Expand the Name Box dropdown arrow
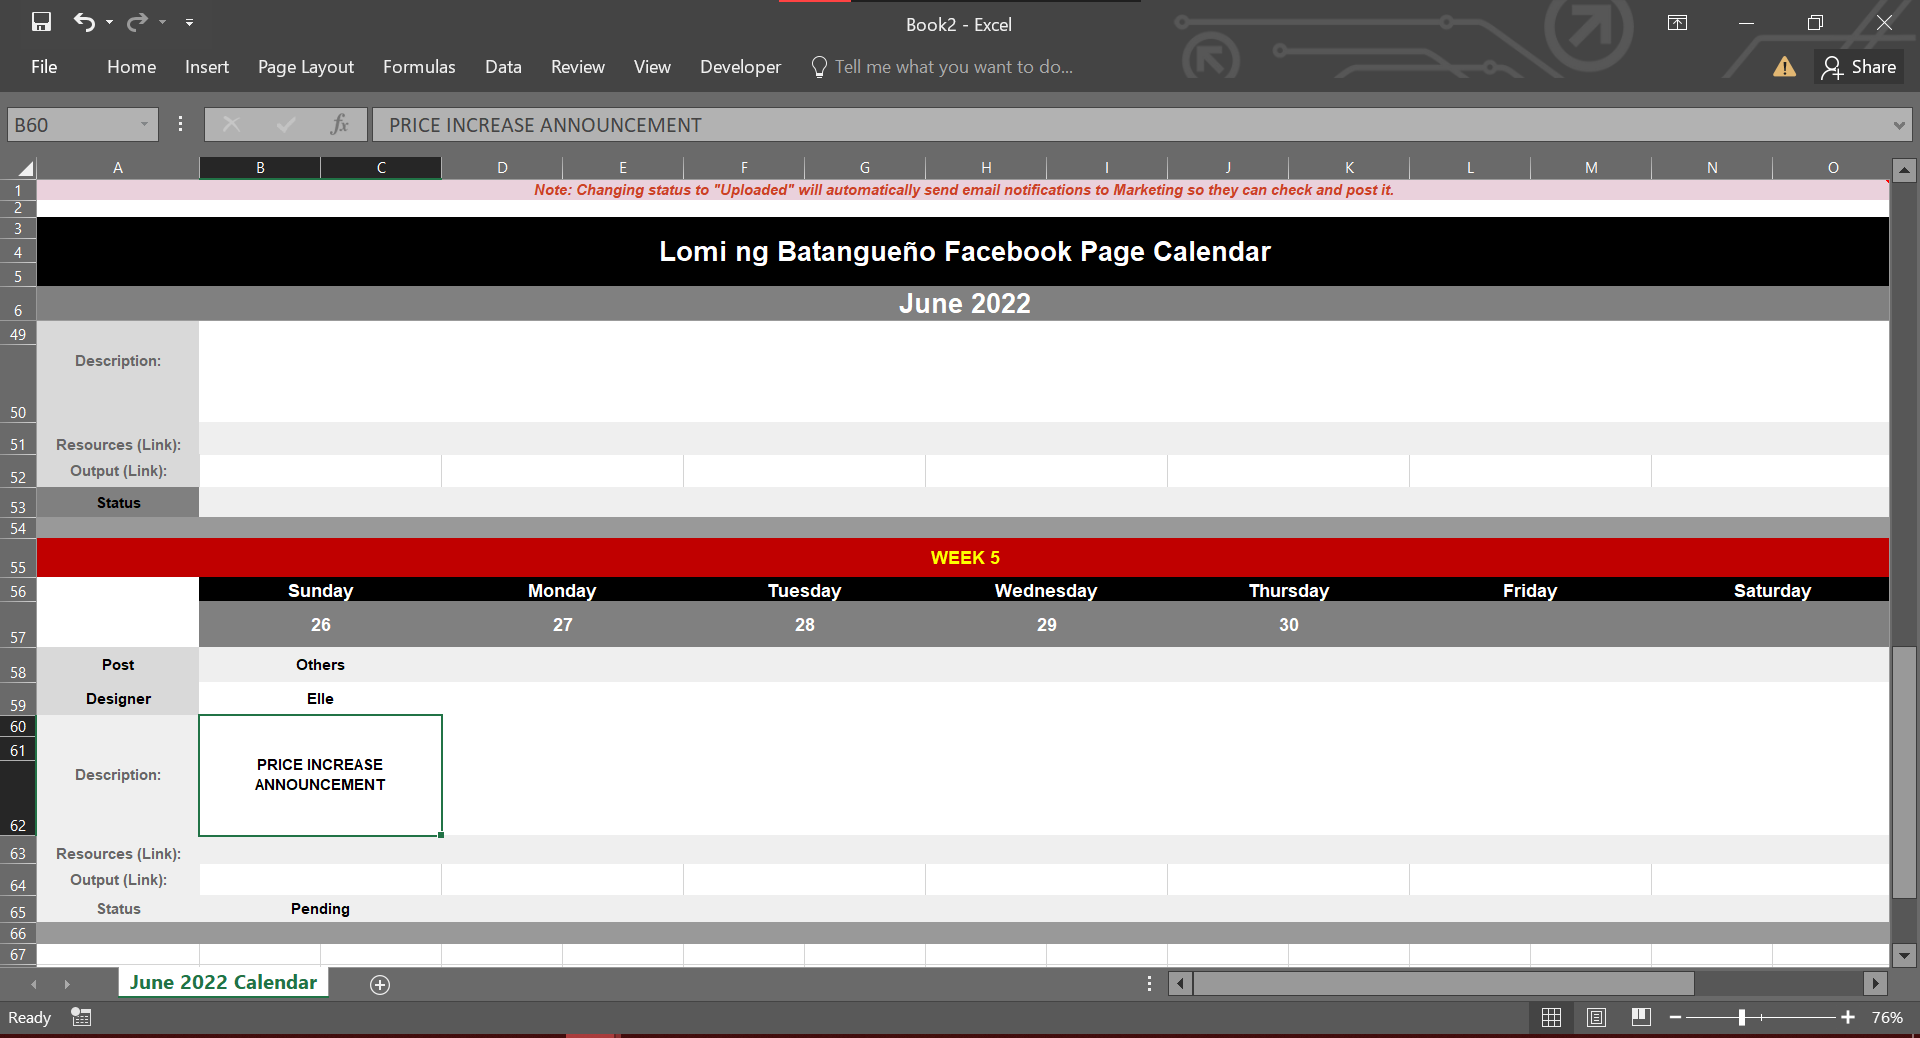Image resolution: width=1920 pixels, height=1038 pixels. click(x=145, y=125)
